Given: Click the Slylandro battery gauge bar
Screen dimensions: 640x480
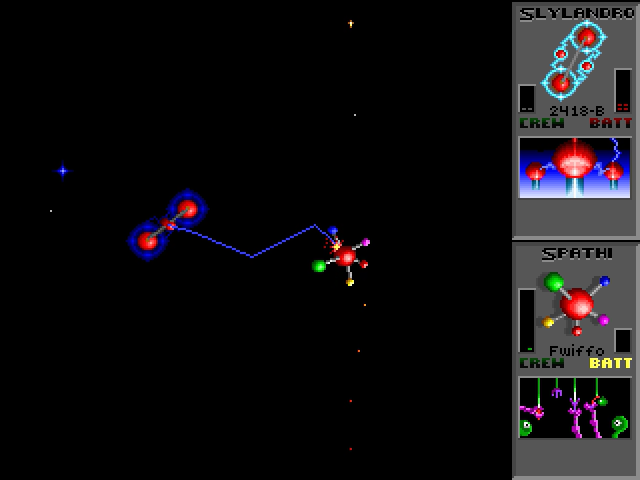Looking at the screenshot, I should point(623,91).
